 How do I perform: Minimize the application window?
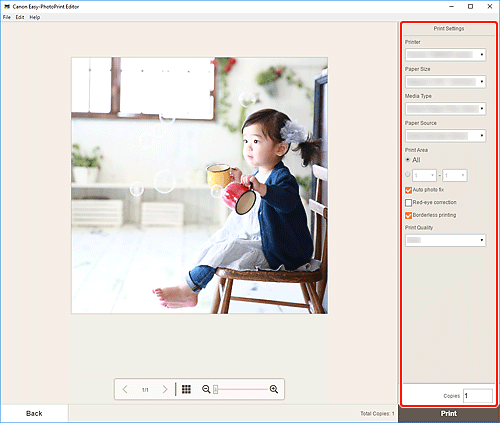tap(451, 6)
